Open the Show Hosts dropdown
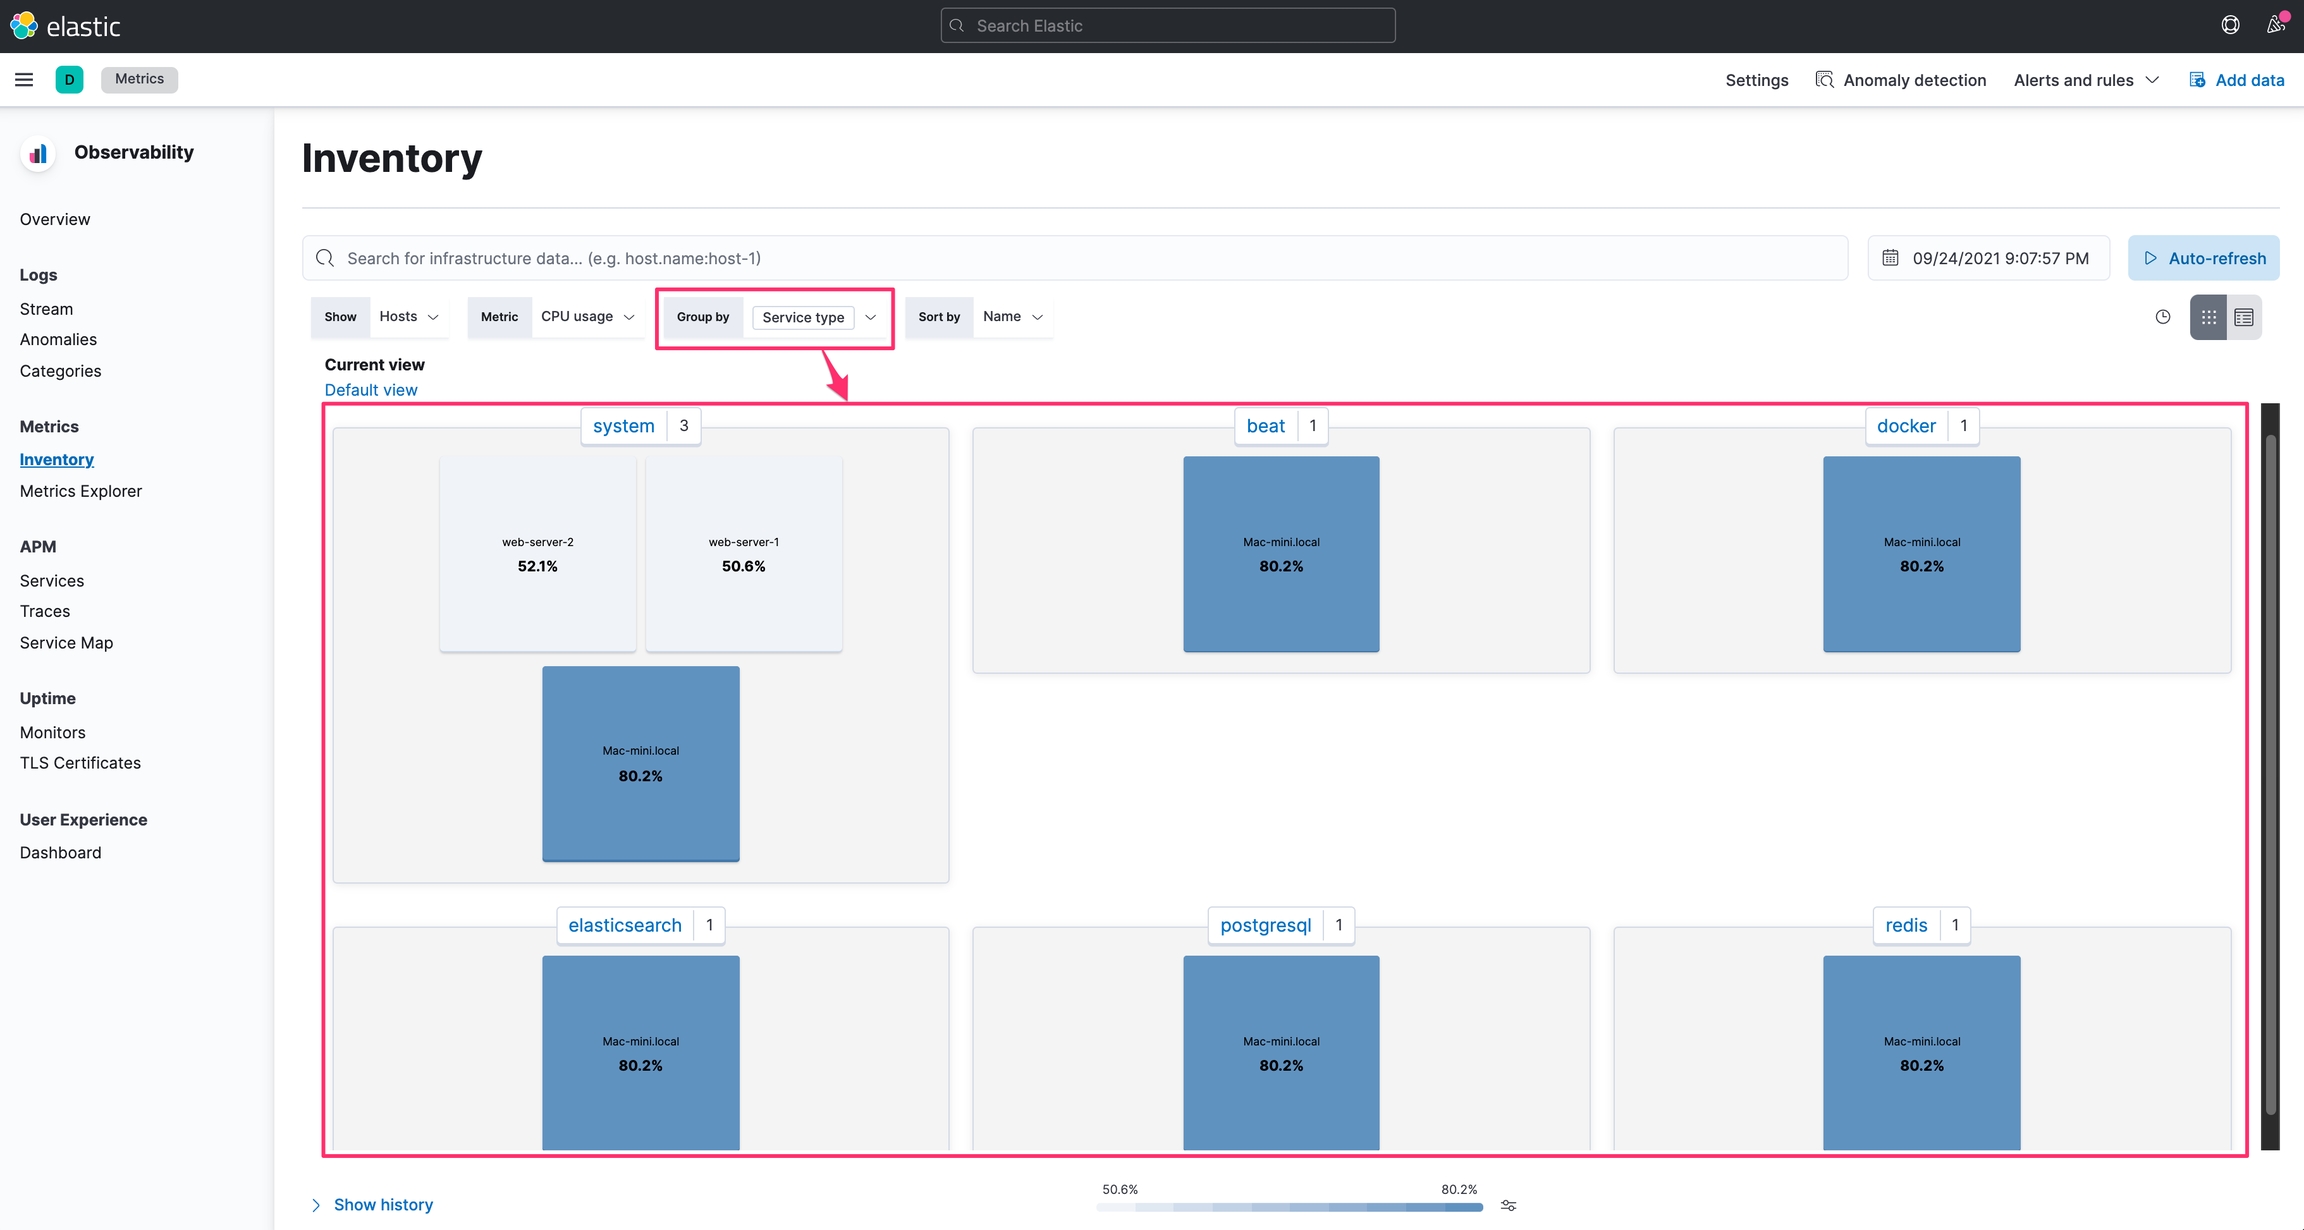 coord(409,316)
